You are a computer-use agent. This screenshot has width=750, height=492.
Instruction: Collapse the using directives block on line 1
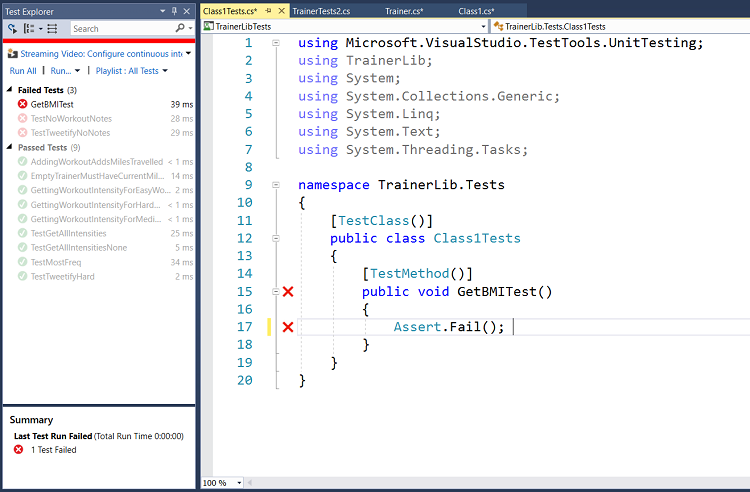tap(276, 43)
